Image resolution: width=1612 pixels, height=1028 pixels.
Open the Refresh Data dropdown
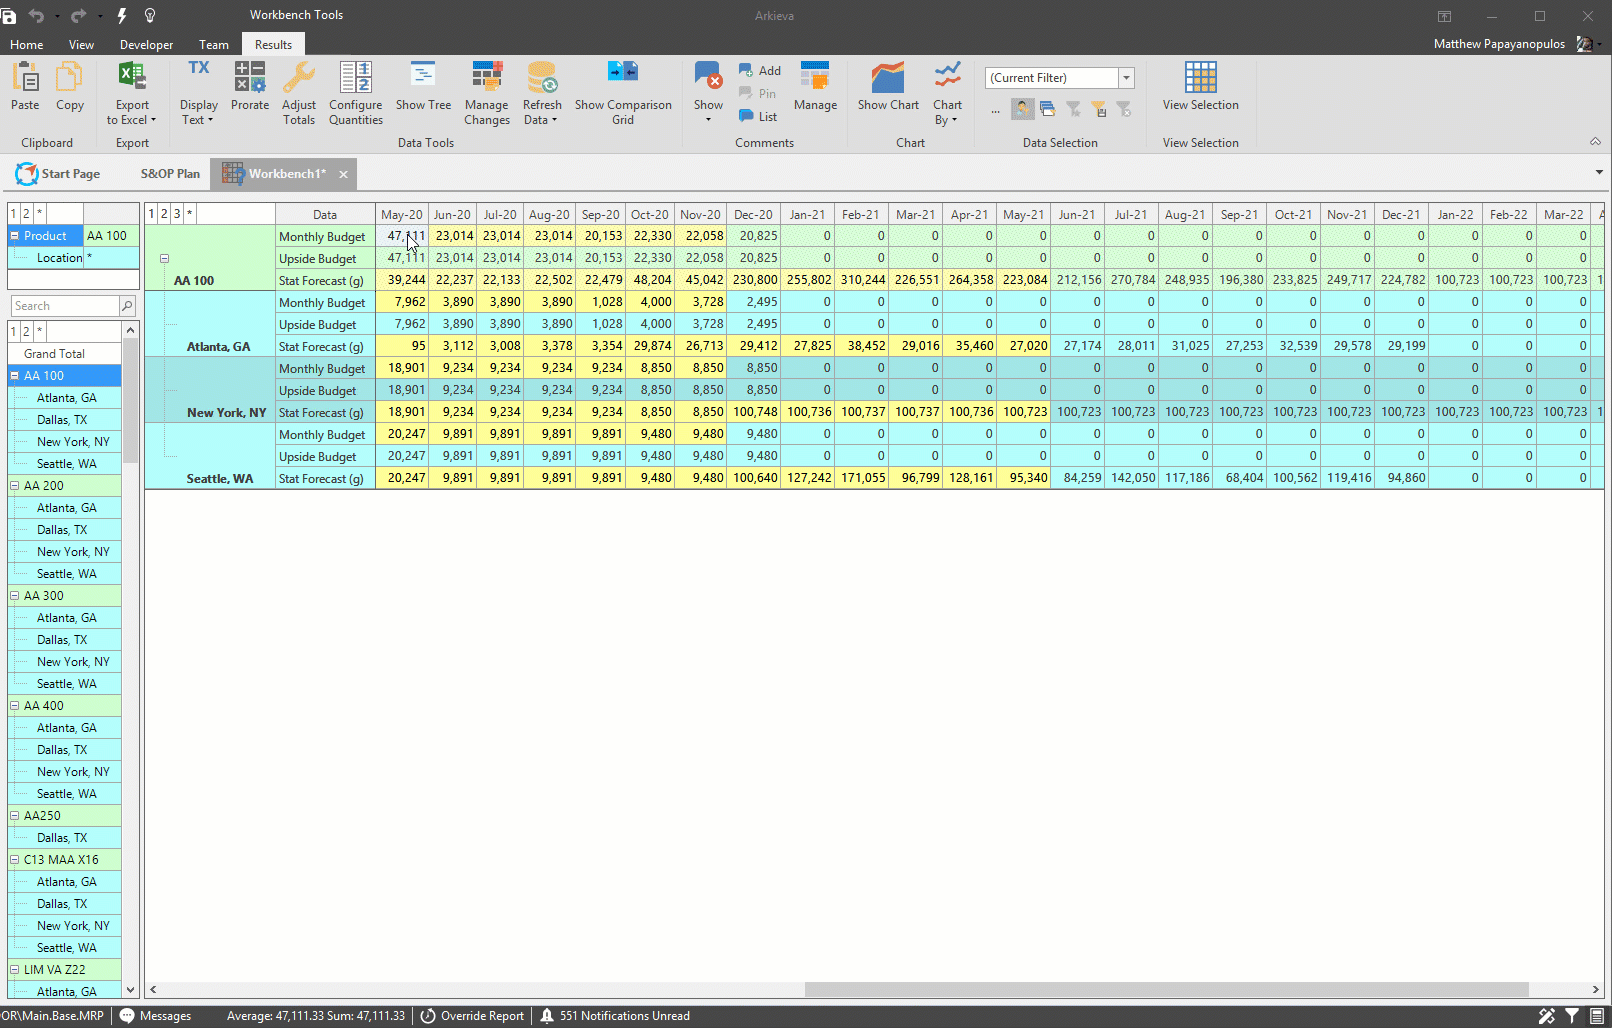click(542, 93)
